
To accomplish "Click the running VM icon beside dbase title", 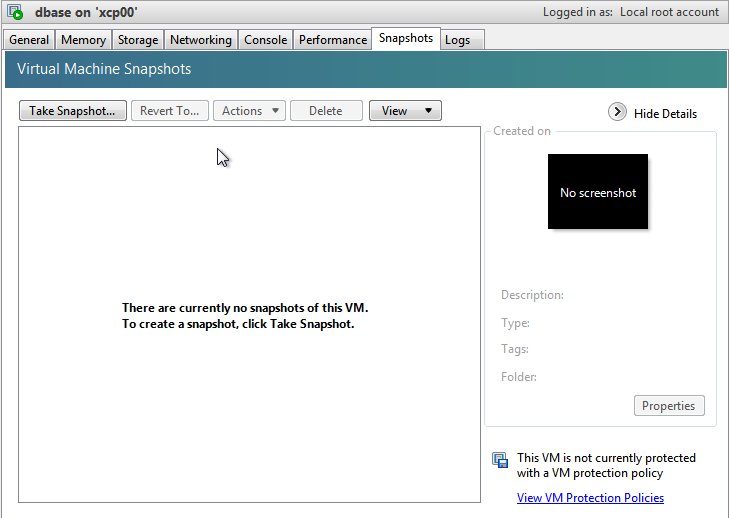I will 15,12.
